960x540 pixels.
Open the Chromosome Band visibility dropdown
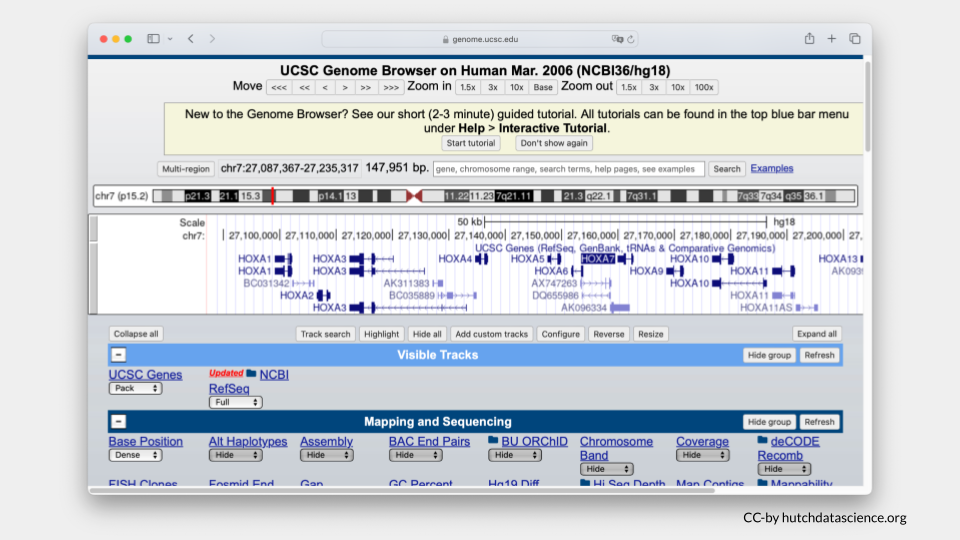click(607, 469)
